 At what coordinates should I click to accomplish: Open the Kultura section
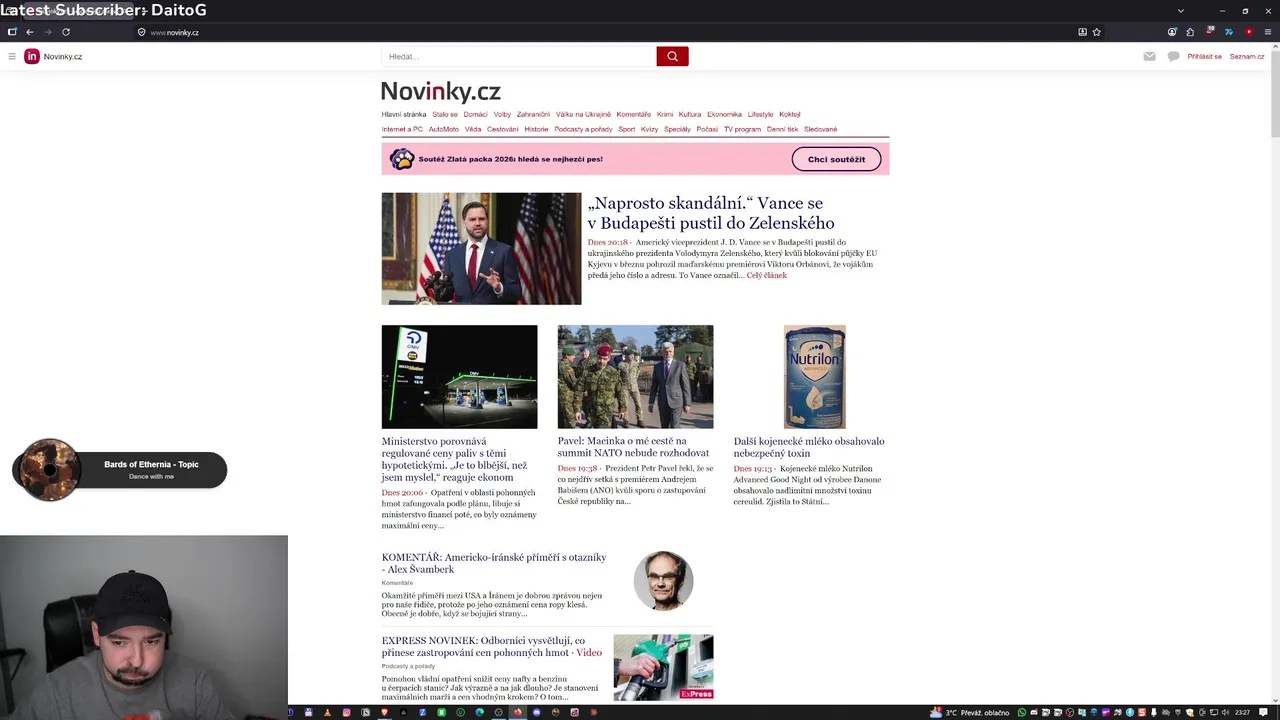(x=690, y=114)
